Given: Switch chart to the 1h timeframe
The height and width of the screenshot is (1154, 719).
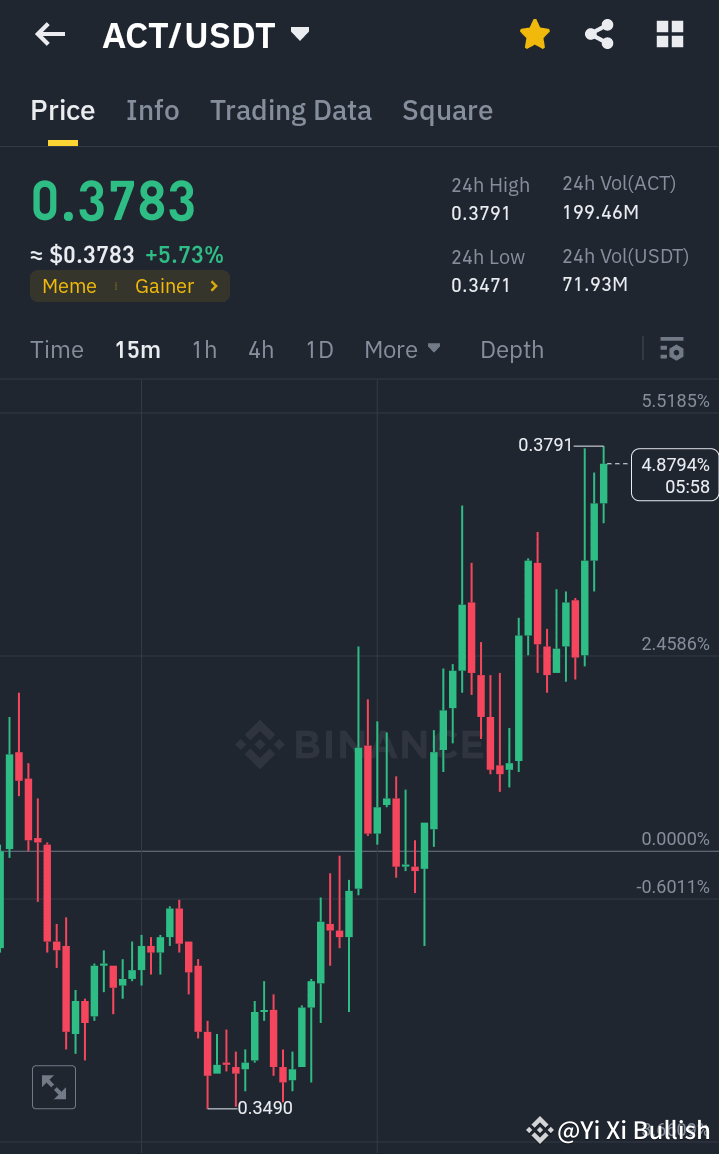Looking at the screenshot, I should [204, 349].
